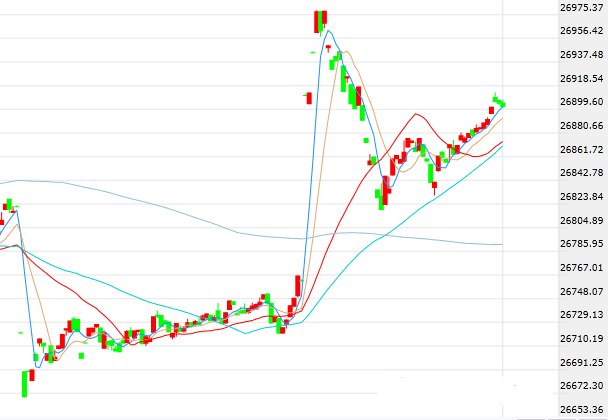Select the 26691.25 price axis label

[580, 362]
